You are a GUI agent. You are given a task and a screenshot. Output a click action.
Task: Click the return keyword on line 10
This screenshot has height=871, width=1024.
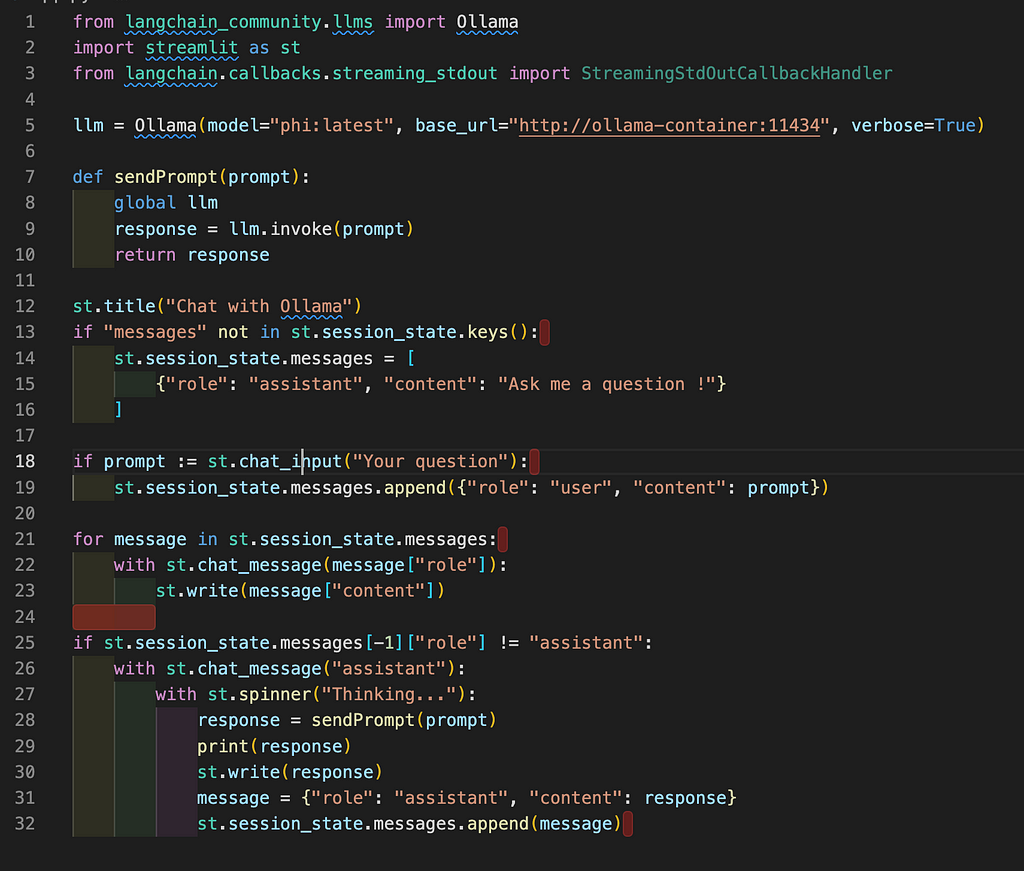tap(145, 255)
